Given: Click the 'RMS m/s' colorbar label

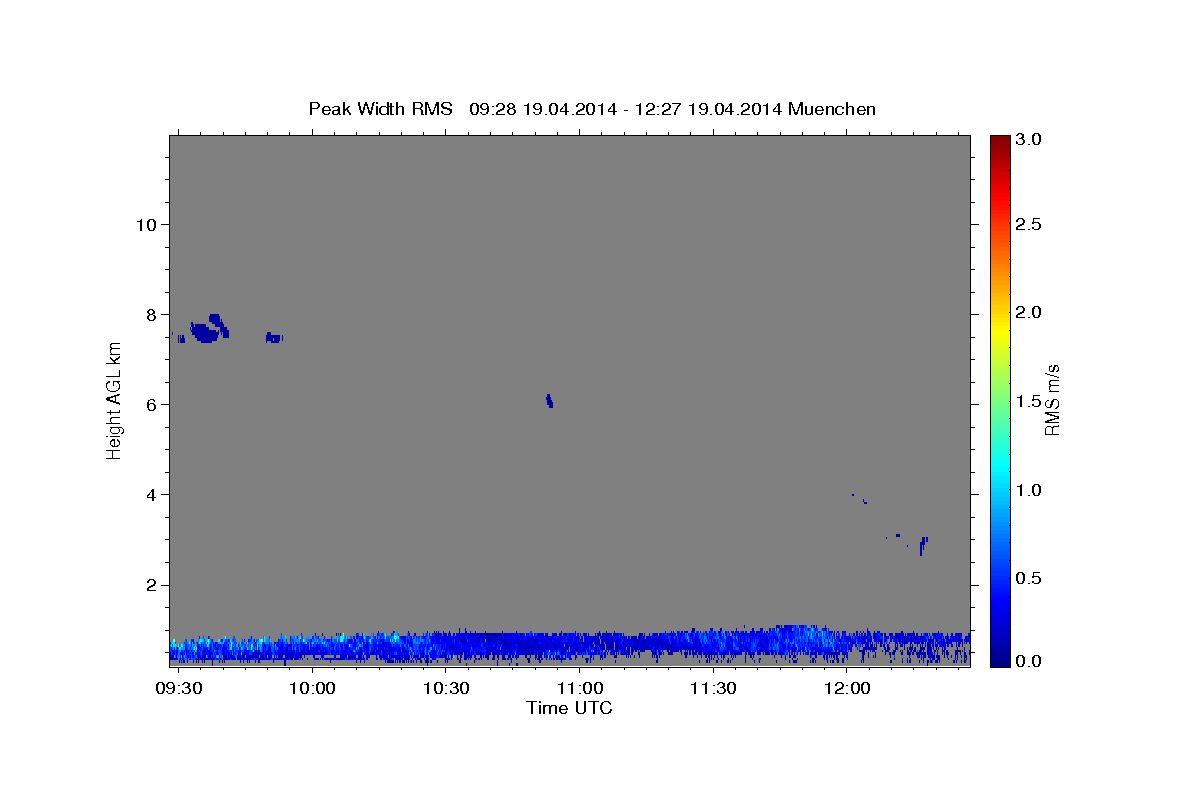Looking at the screenshot, I should click(1053, 400).
